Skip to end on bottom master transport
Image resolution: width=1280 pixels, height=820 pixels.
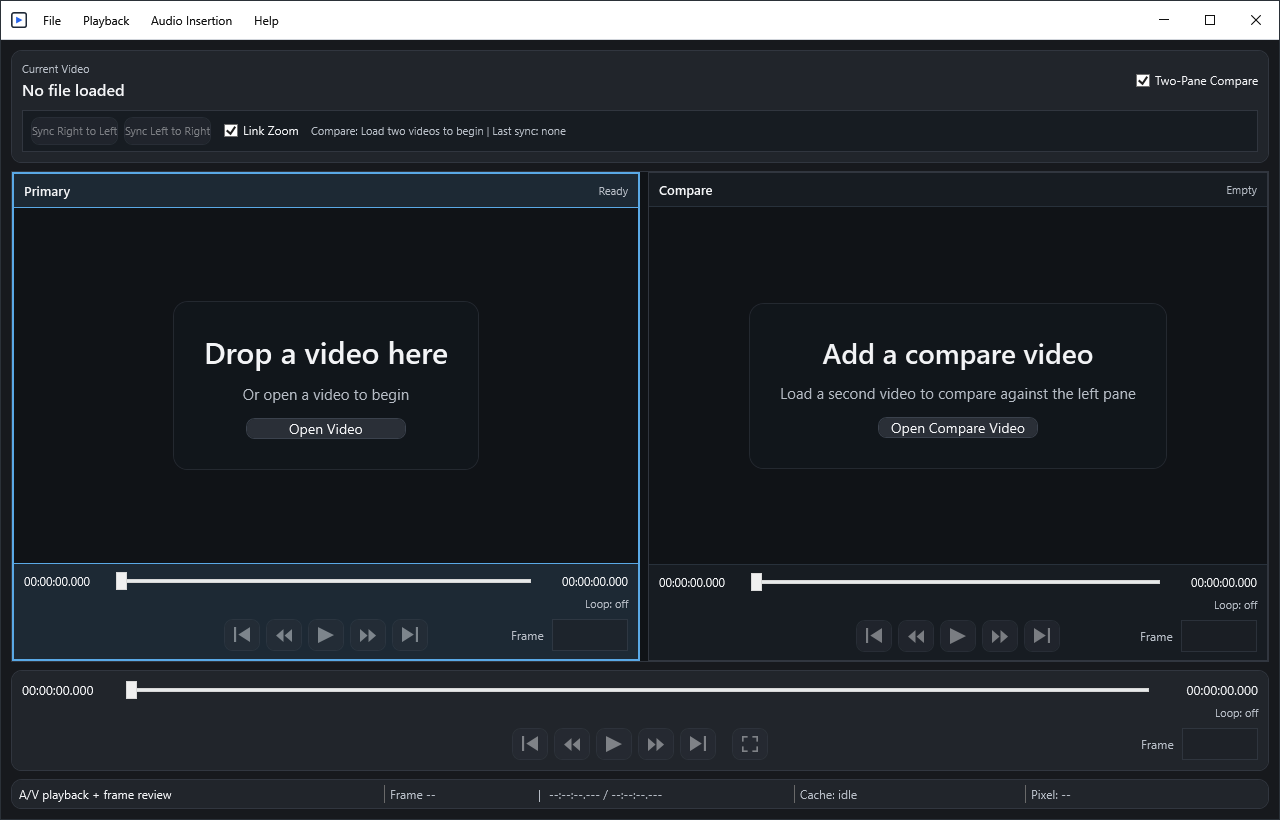point(698,744)
